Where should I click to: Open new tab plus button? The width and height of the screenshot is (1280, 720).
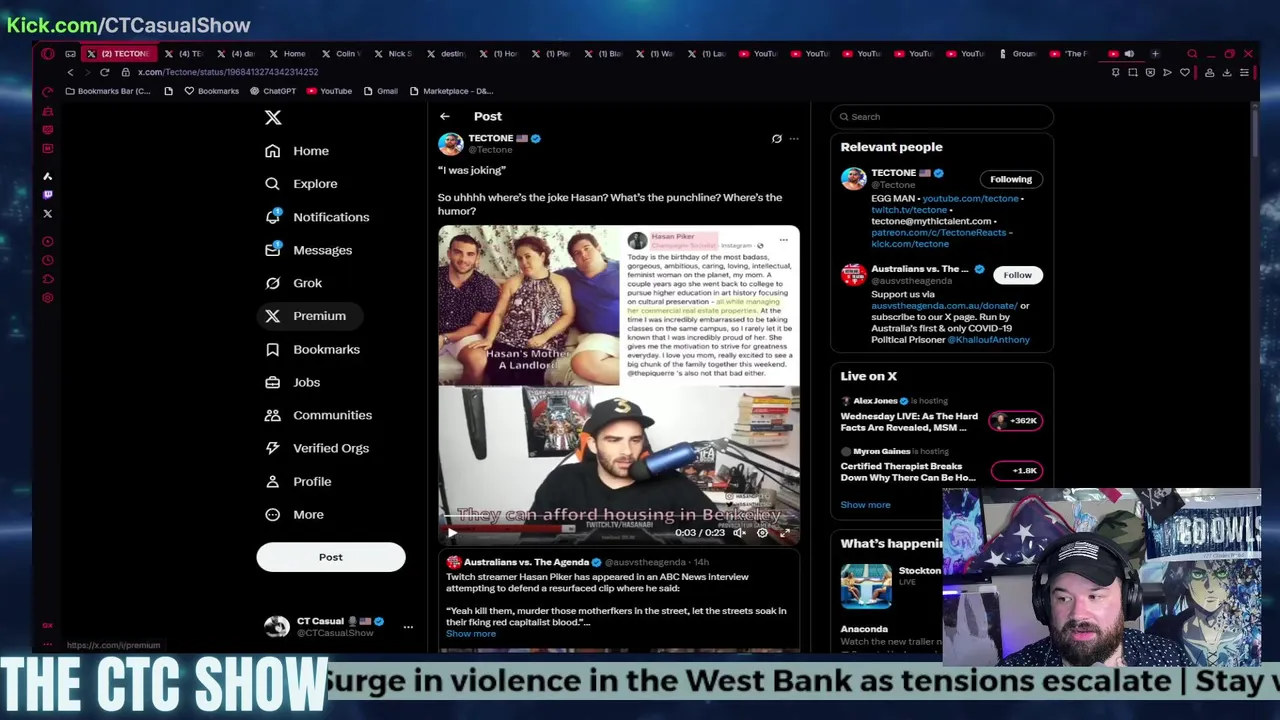pos(1155,54)
